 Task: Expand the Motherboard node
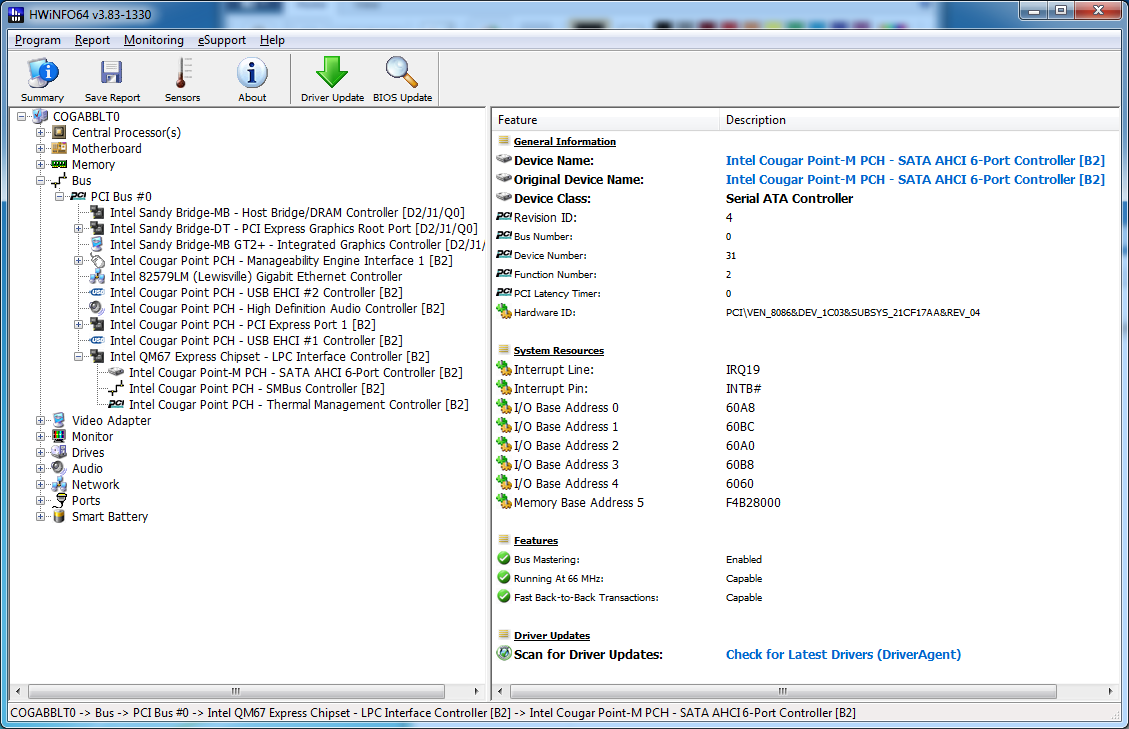click(x=40, y=148)
